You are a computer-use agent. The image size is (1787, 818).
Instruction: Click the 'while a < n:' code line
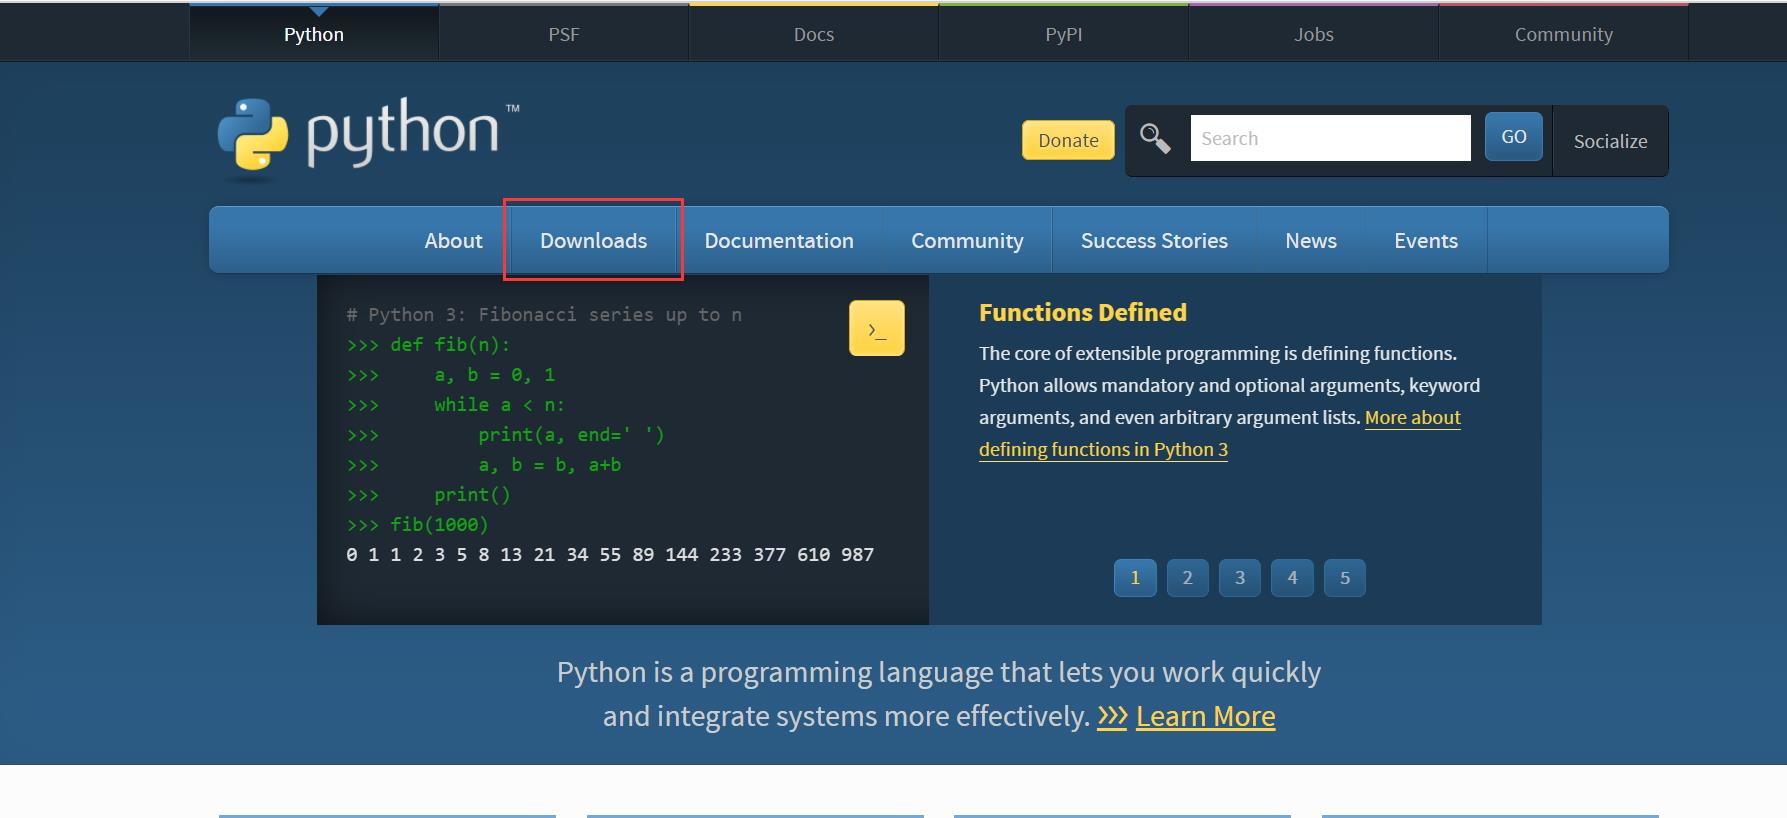click(455, 405)
